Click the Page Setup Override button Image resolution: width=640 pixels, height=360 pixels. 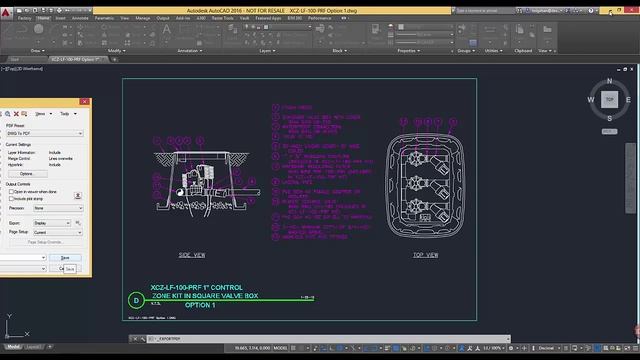click(x=45, y=242)
